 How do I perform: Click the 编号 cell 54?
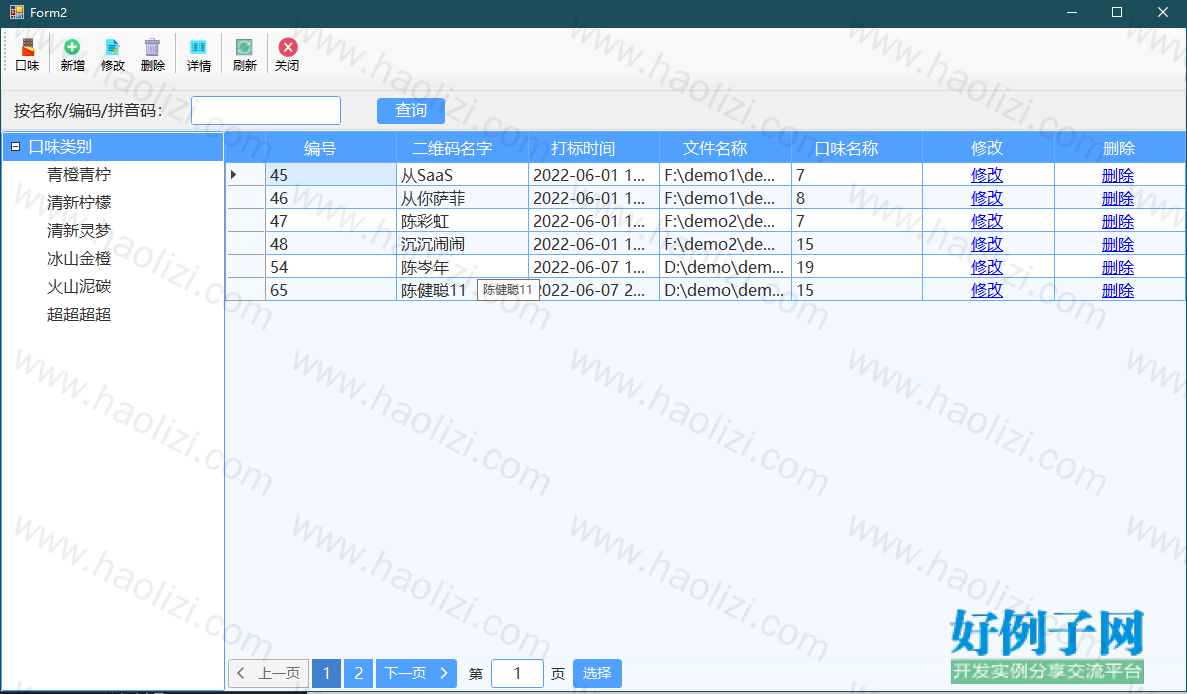click(331, 267)
